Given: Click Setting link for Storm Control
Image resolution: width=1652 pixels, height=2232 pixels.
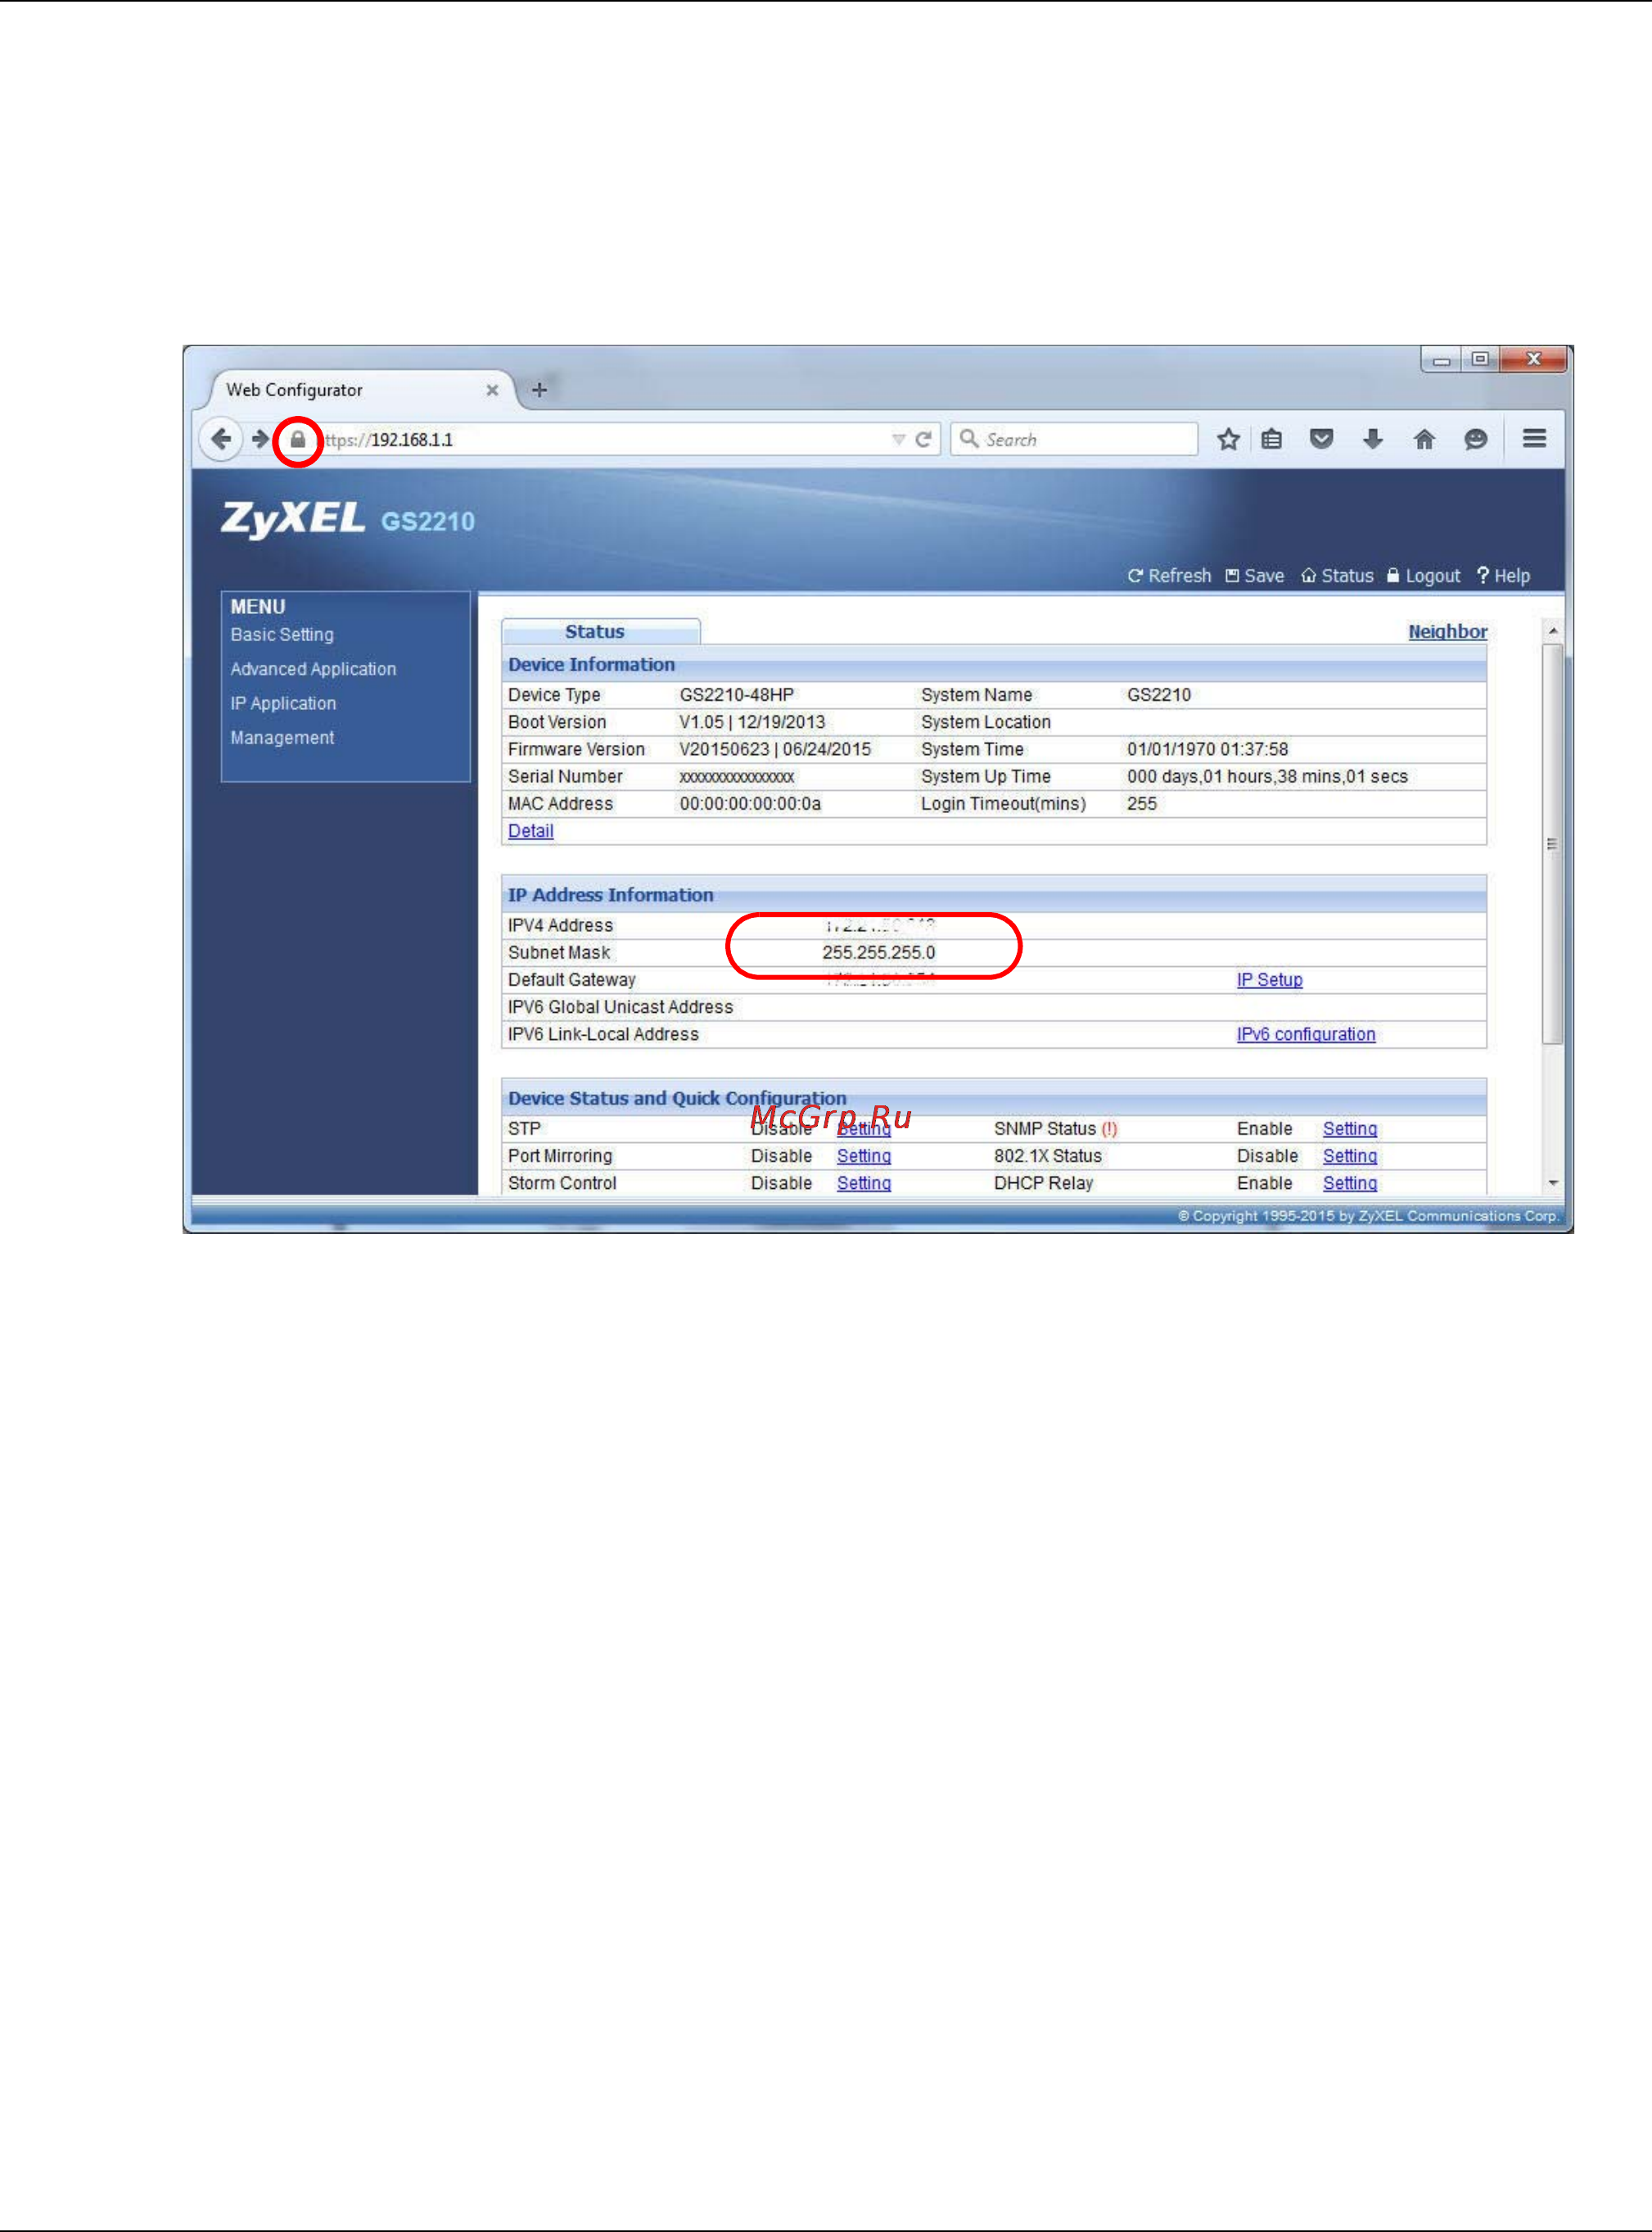Looking at the screenshot, I should tap(863, 1183).
